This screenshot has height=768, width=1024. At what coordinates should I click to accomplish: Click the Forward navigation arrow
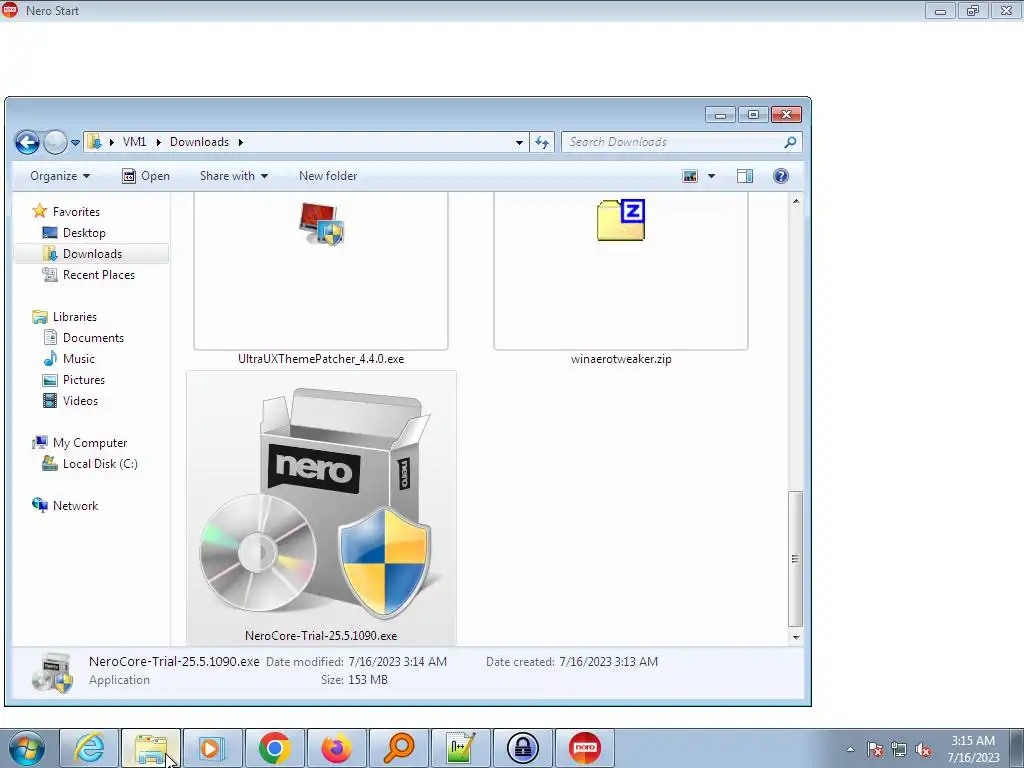(x=55, y=142)
